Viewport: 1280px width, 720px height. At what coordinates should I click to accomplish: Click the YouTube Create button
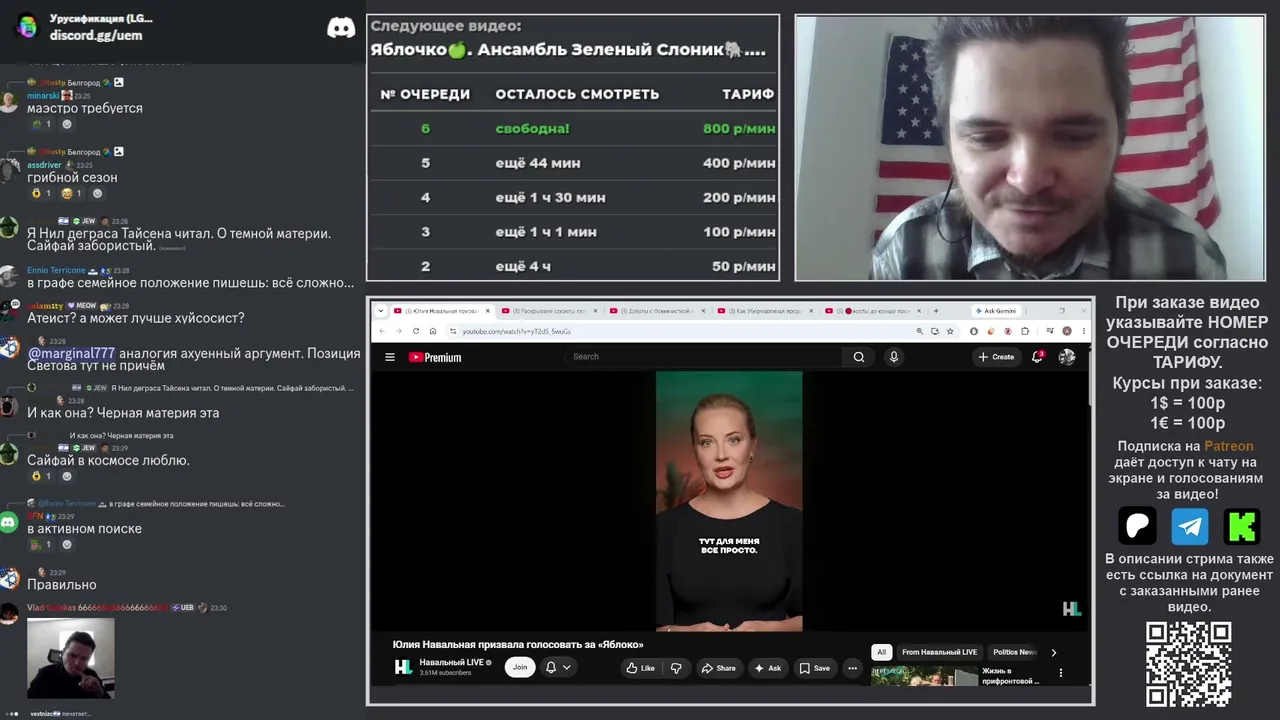coord(997,357)
